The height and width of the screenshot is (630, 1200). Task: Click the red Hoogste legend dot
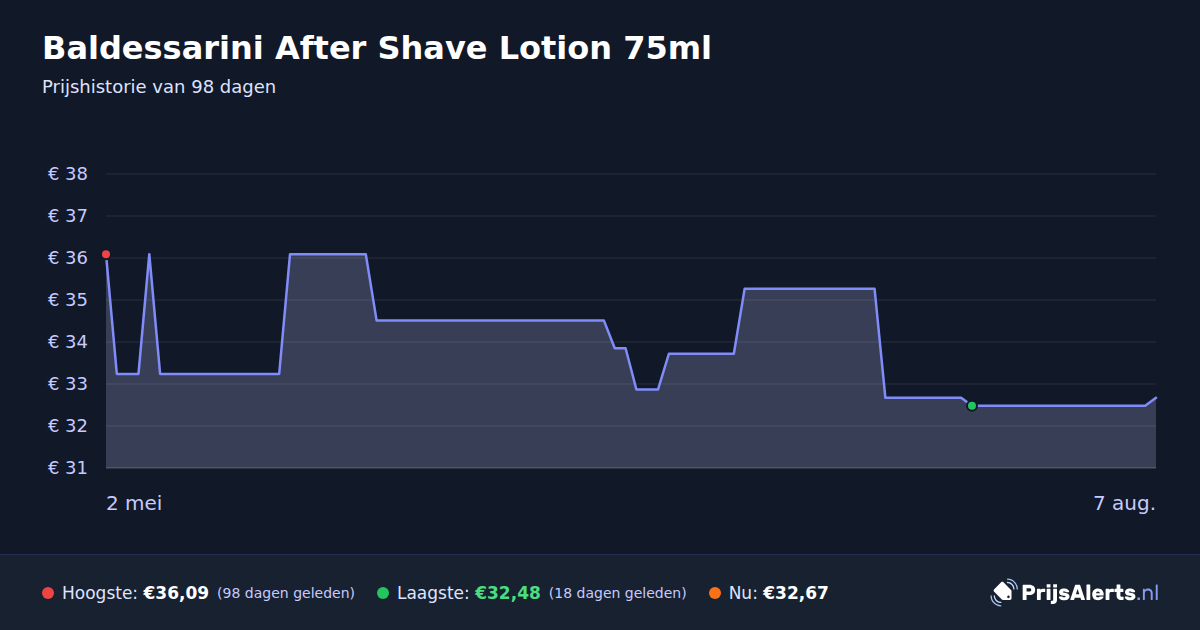point(48,593)
